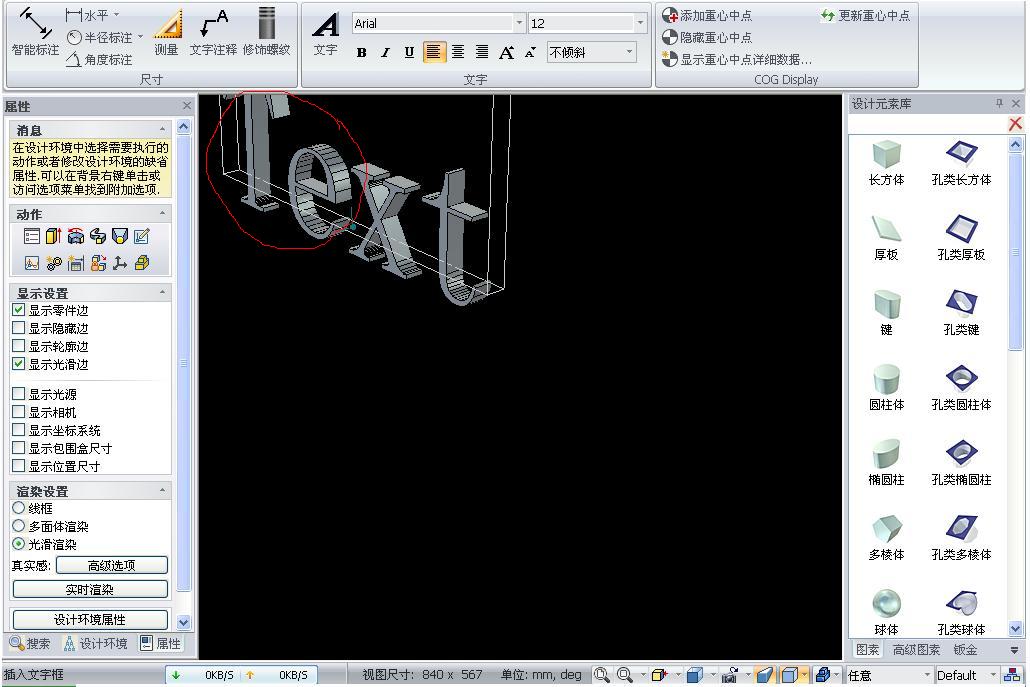Increase the font size with large A icon

506,53
